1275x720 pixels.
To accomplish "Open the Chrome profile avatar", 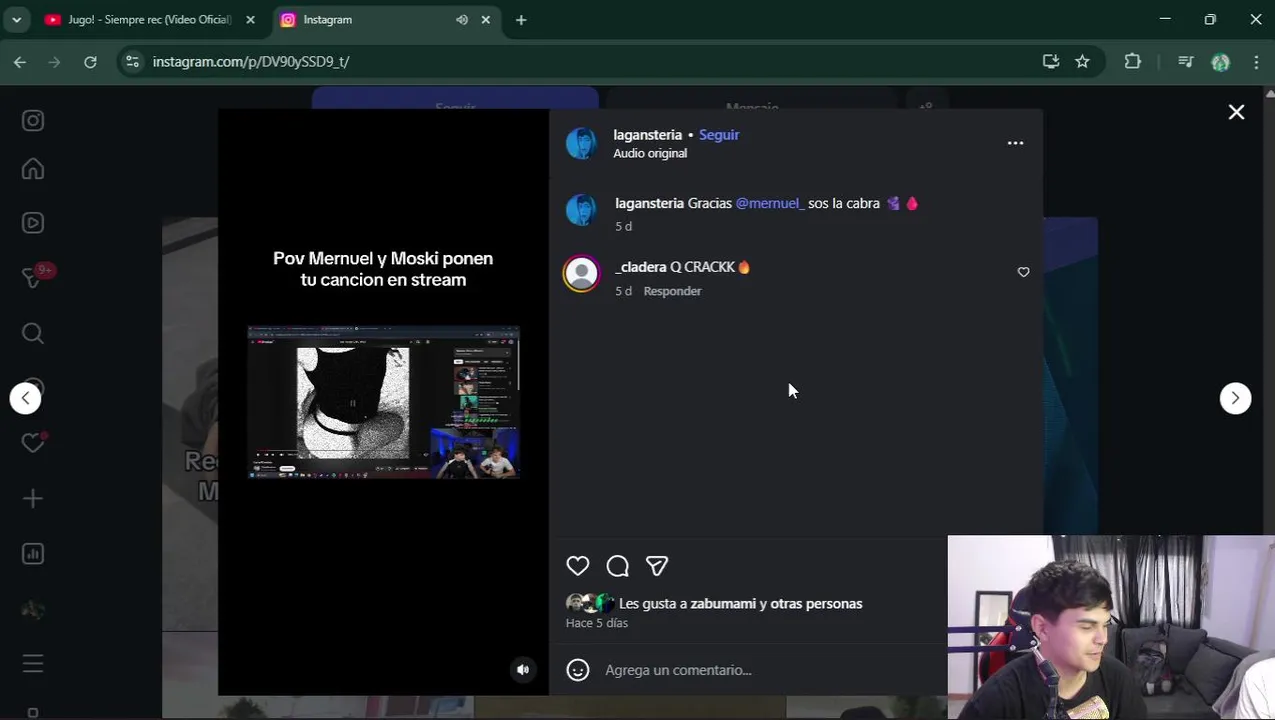I will (x=1220, y=62).
